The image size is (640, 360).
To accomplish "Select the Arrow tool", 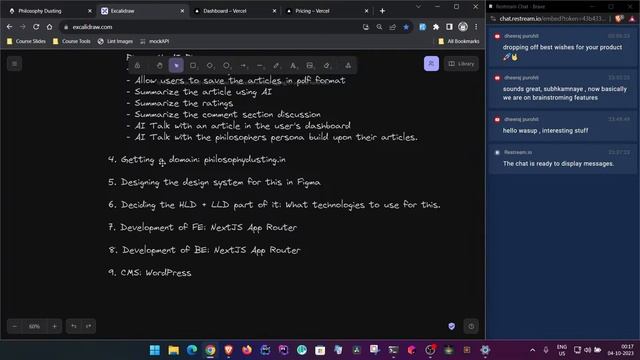I will pos(243,65).
